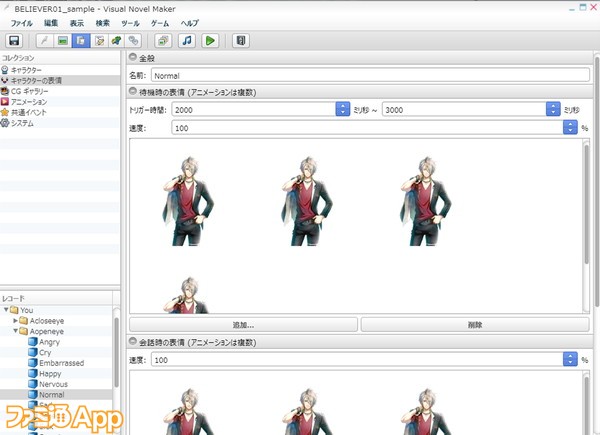
Task: Open the ゲーム menu
Action: click(160, 23)
